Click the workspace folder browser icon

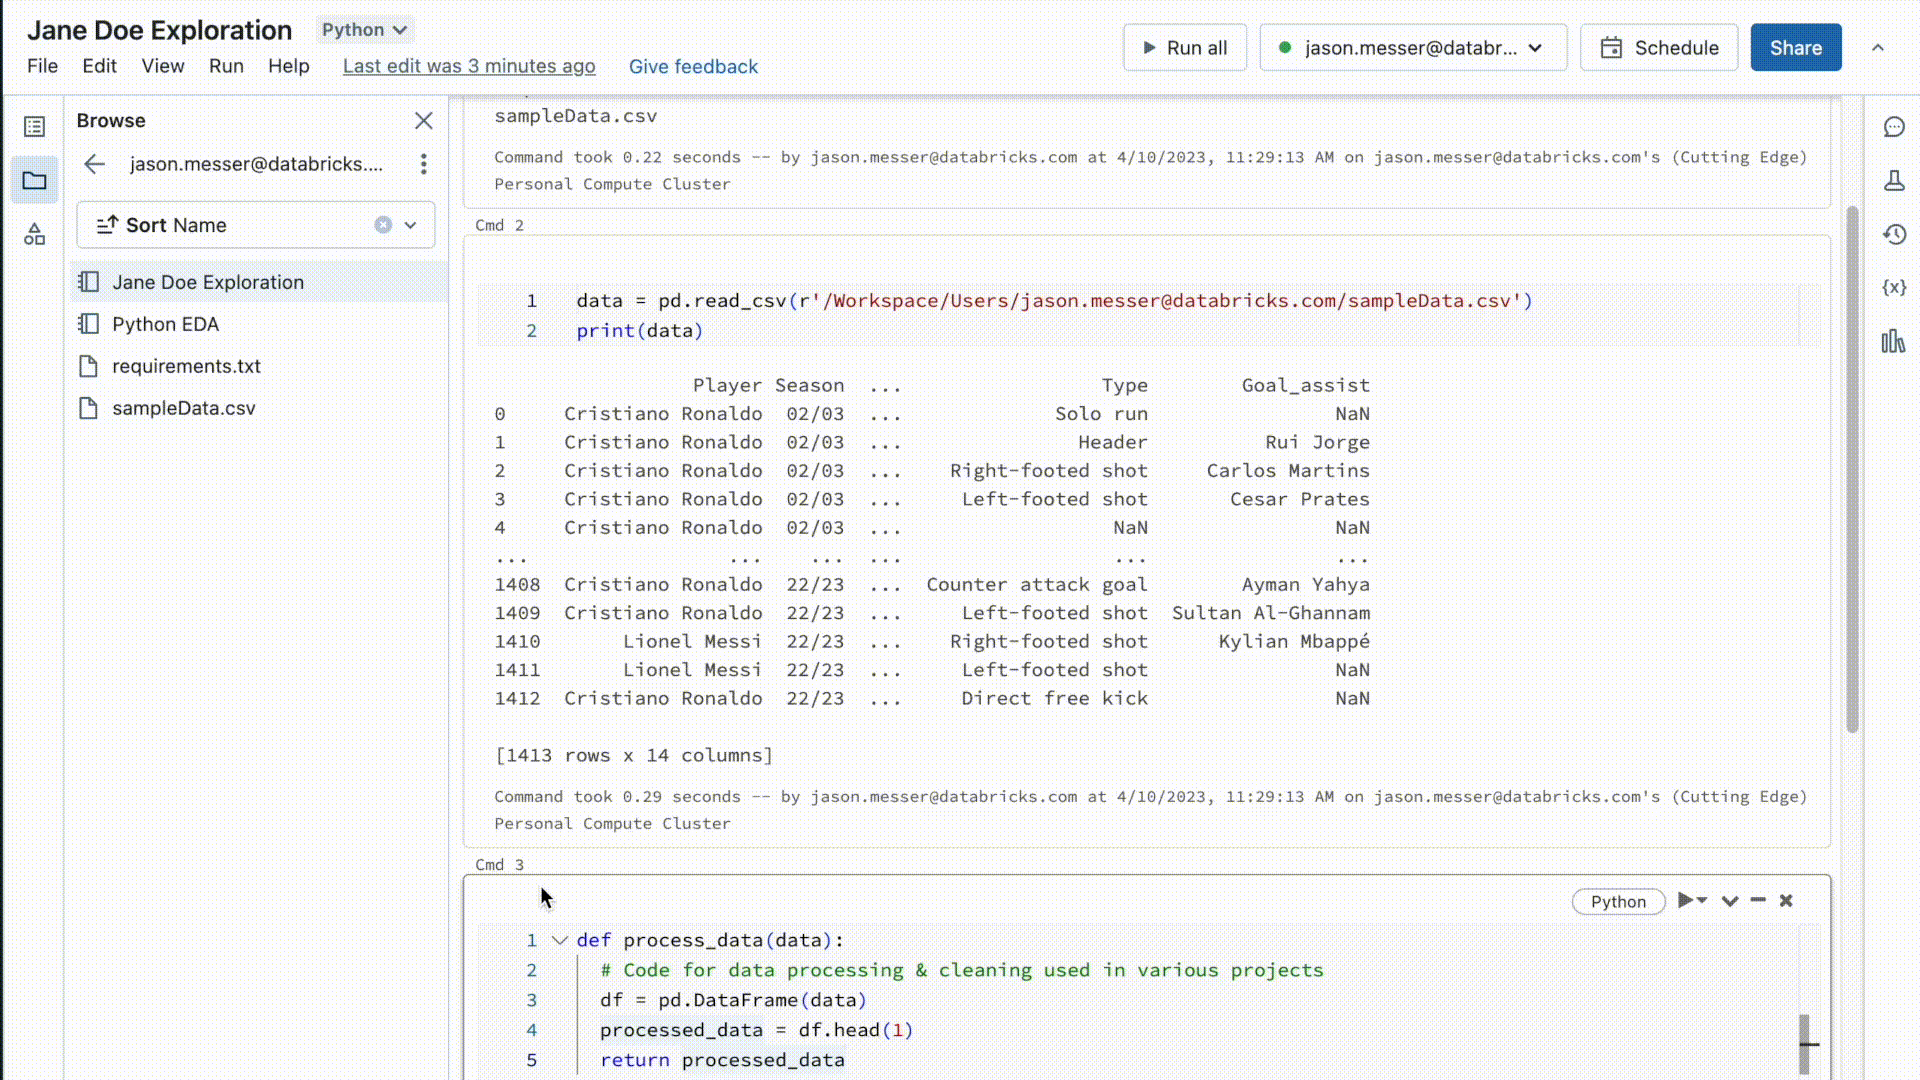point(34,181)
